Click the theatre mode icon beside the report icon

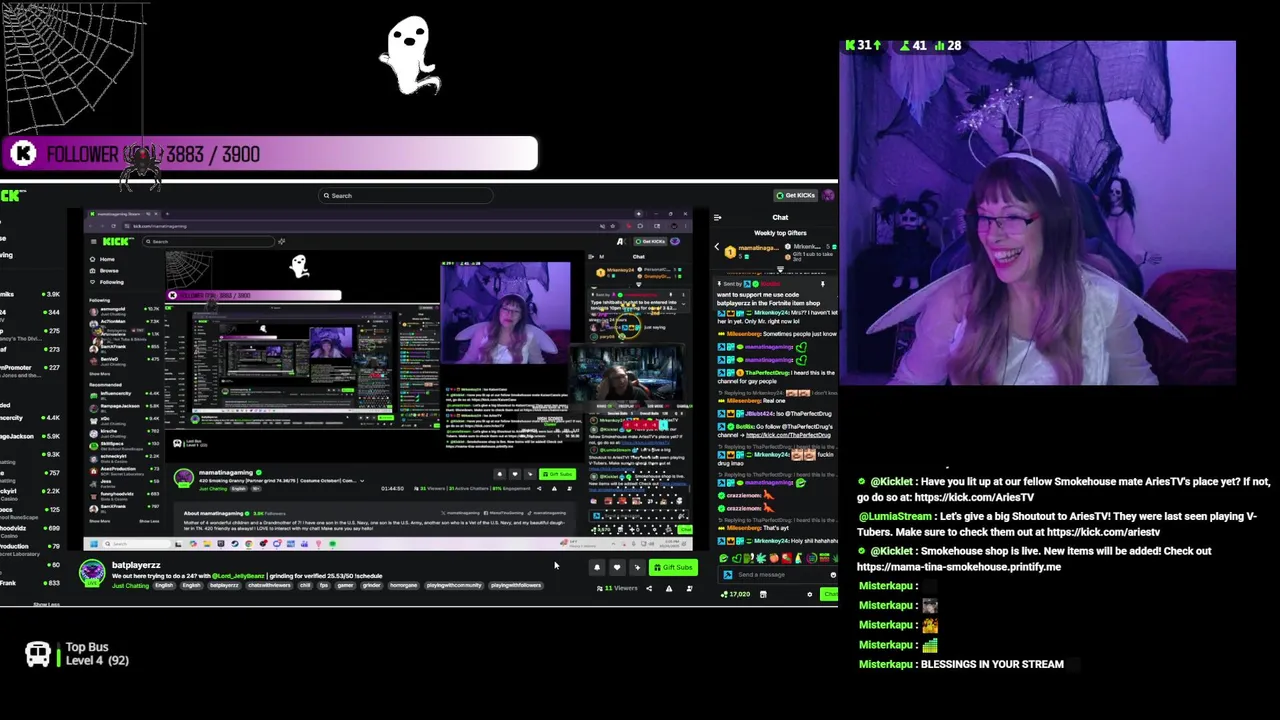689,588
